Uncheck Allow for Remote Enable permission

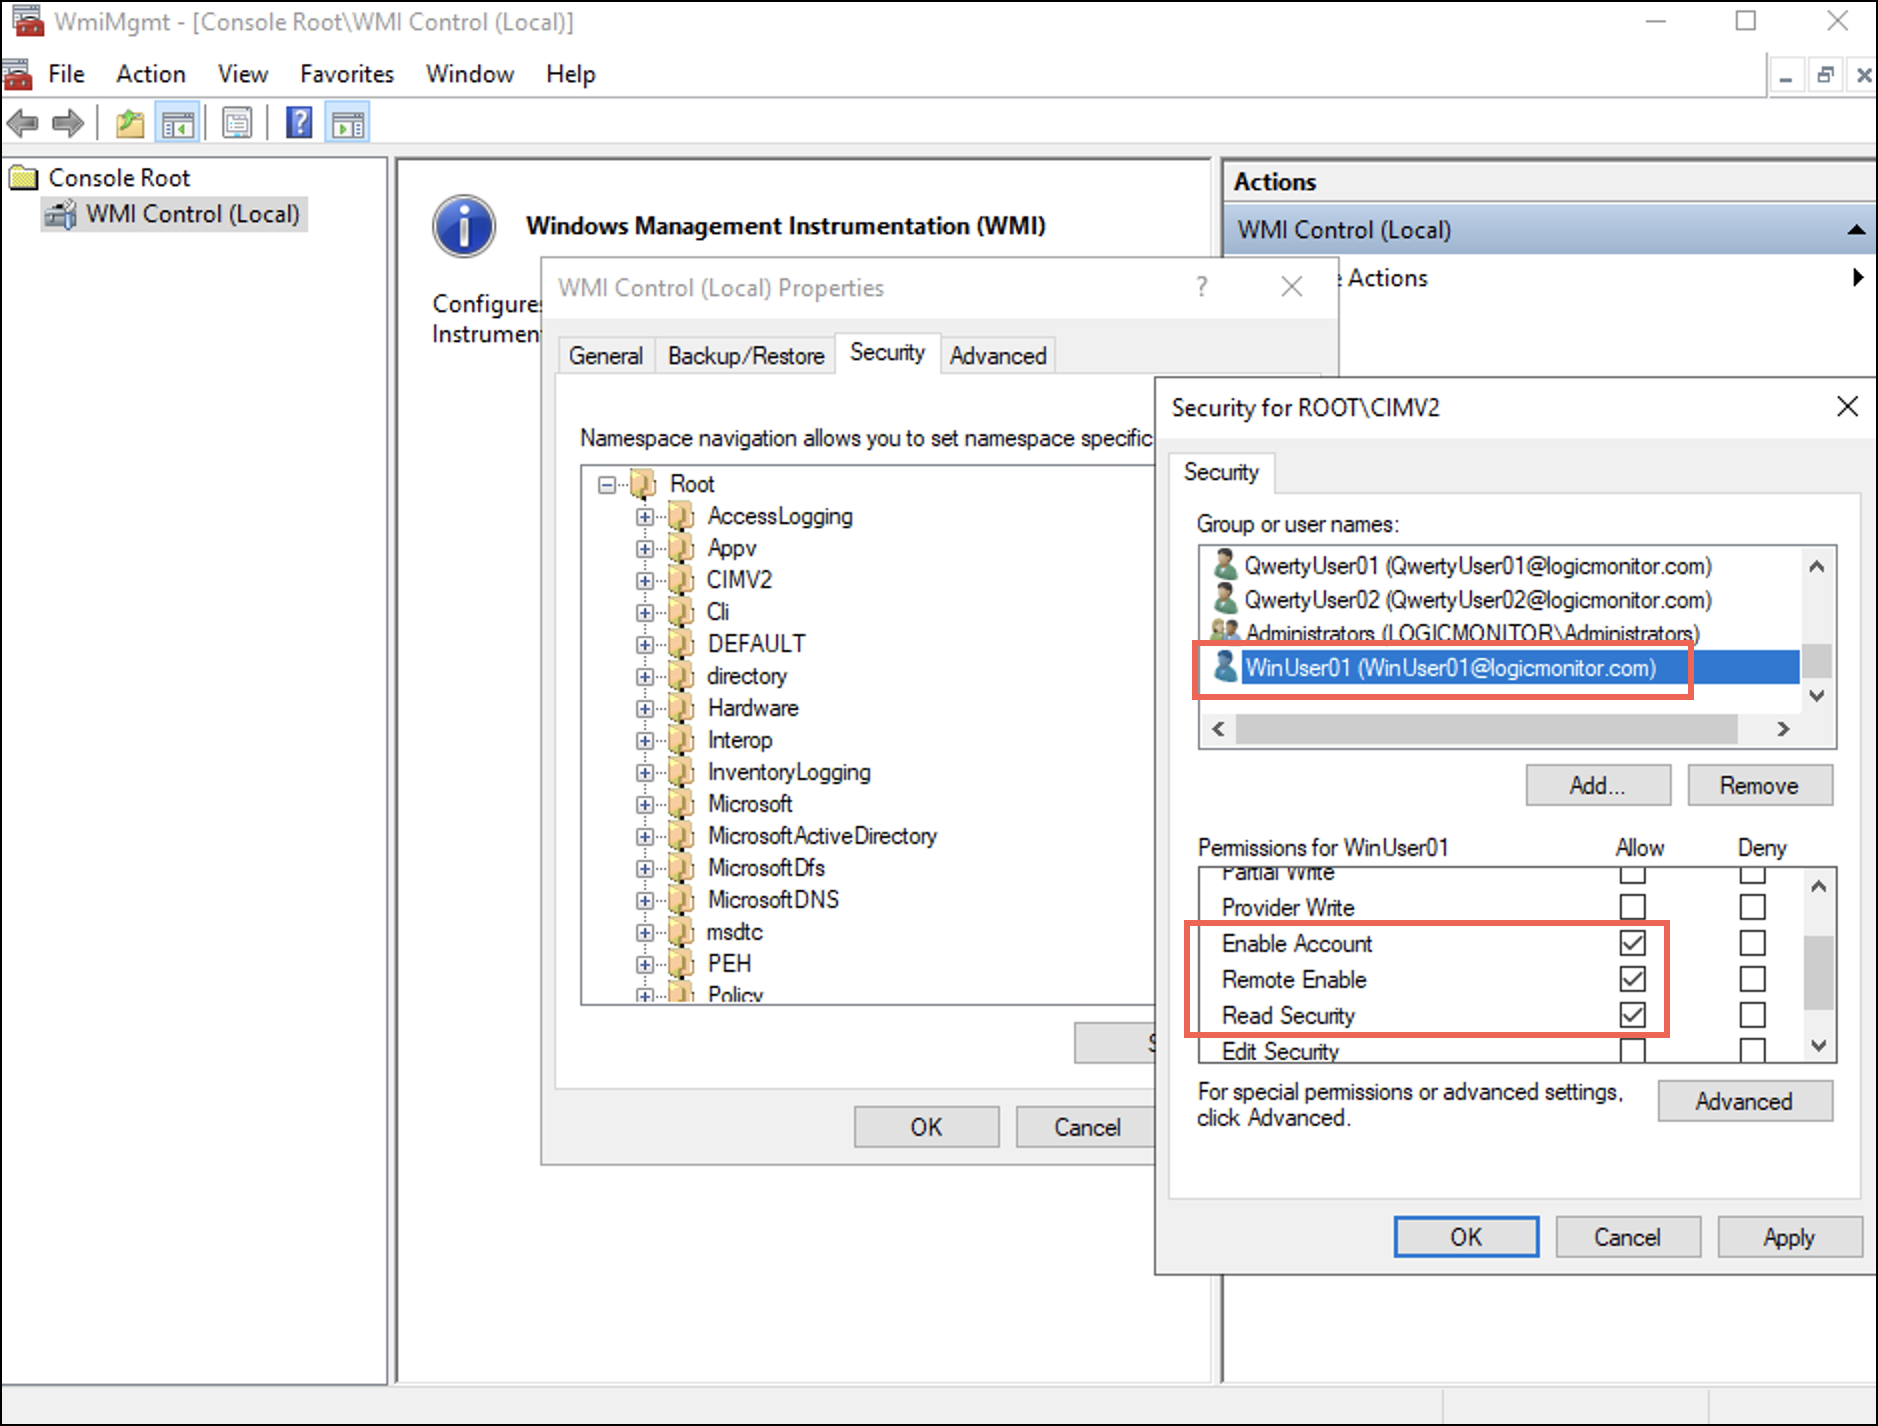tap(1632, 979)
